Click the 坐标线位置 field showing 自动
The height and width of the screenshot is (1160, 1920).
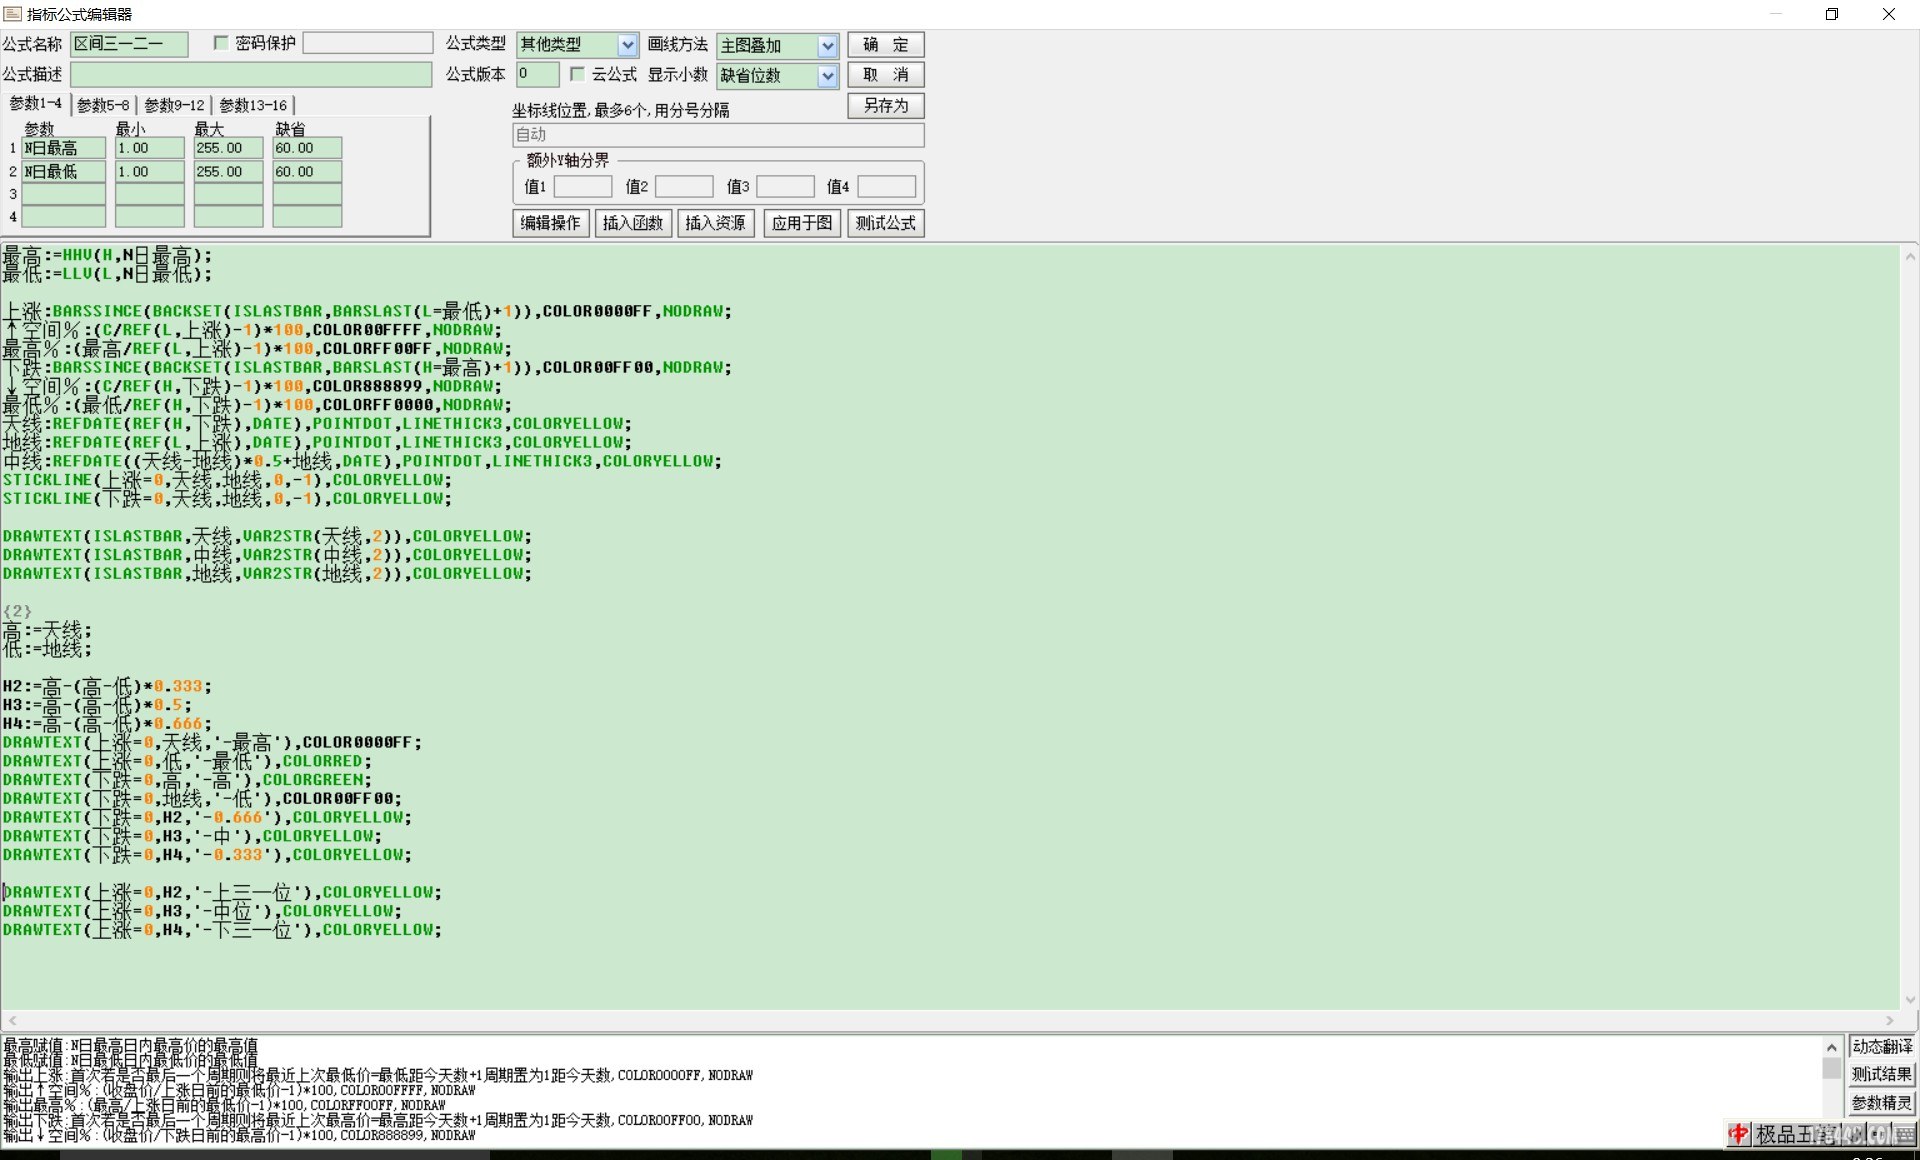coord(718,135)
